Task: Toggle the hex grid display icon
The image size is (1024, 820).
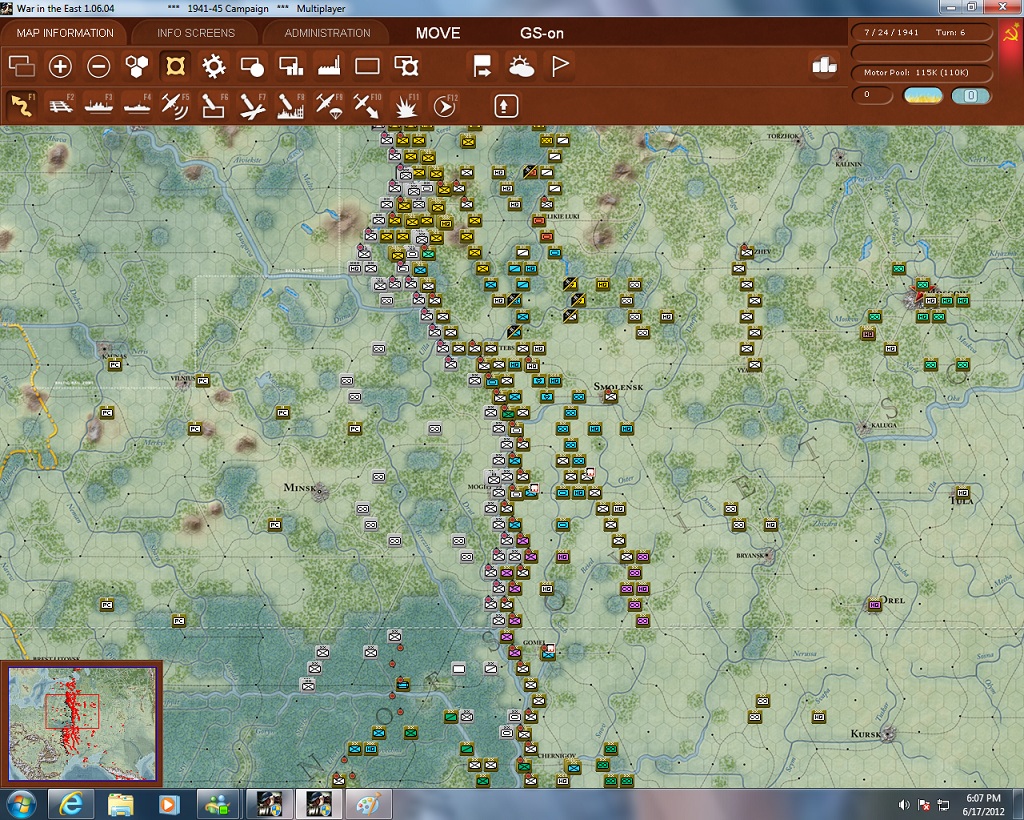Action: coord(136,66)
